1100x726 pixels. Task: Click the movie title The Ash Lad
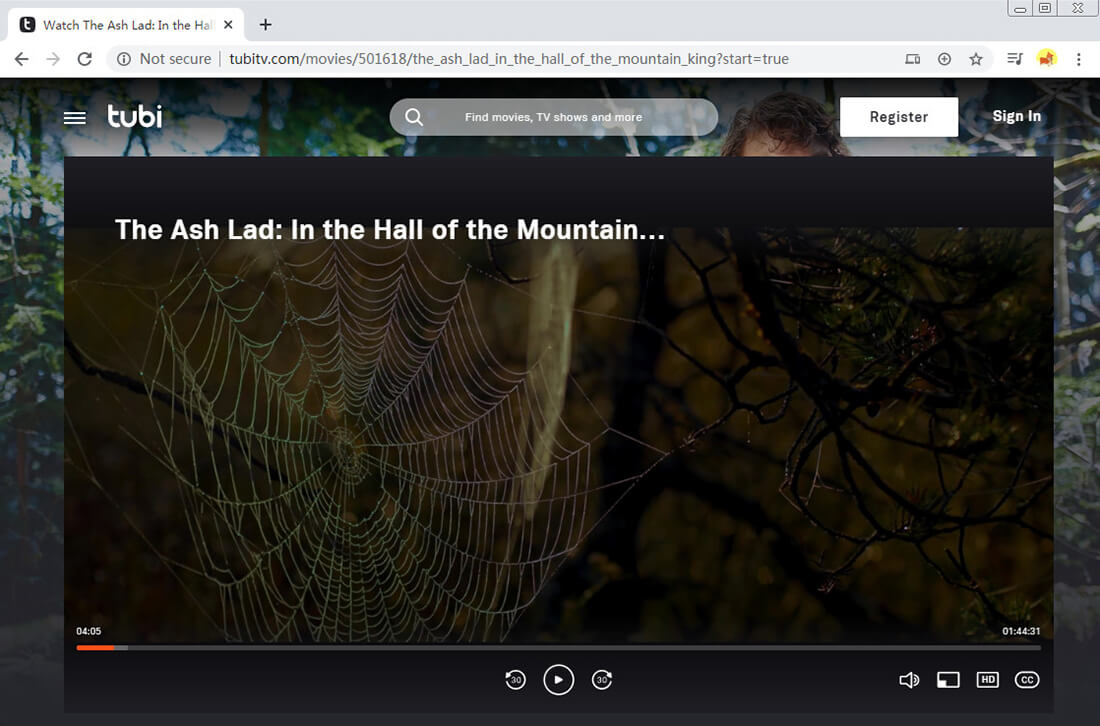point(390,230)
